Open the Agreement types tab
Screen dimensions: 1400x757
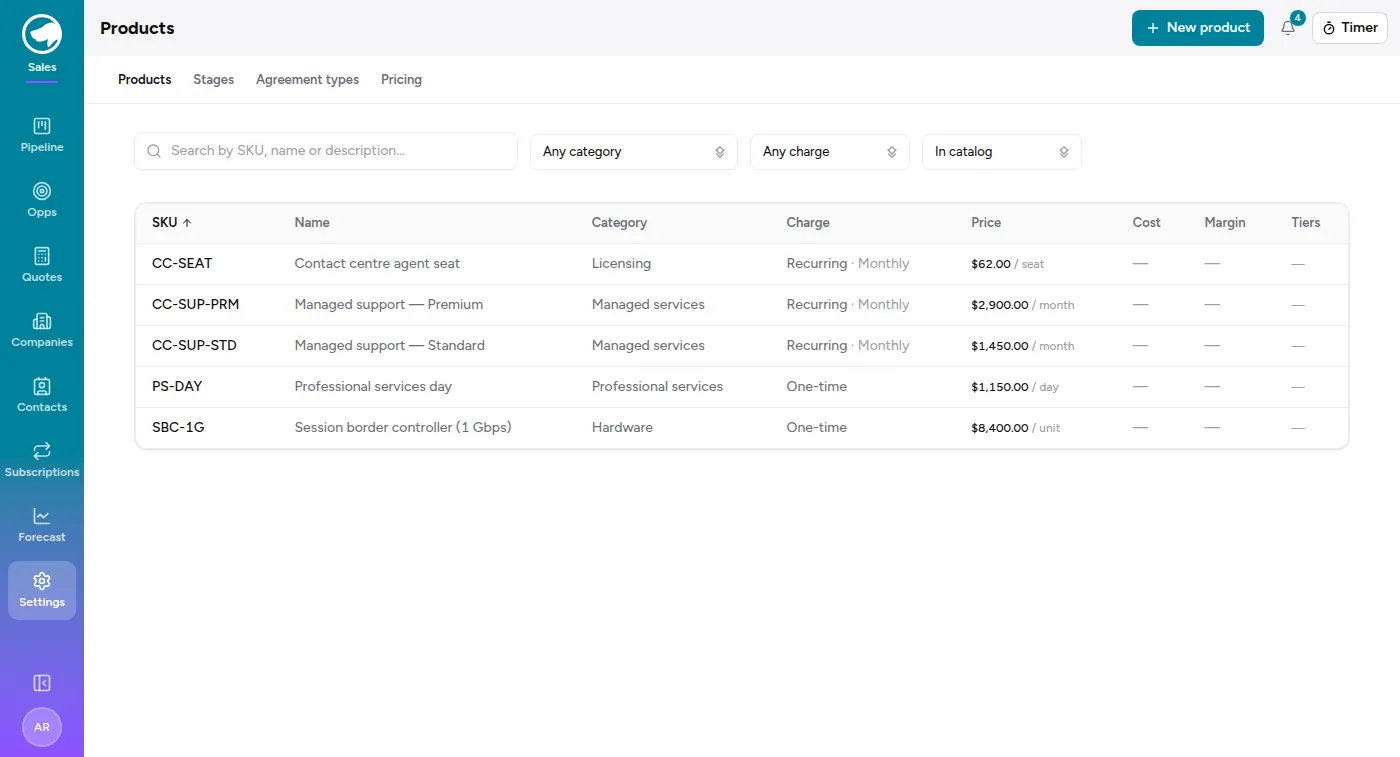[307, 80]
